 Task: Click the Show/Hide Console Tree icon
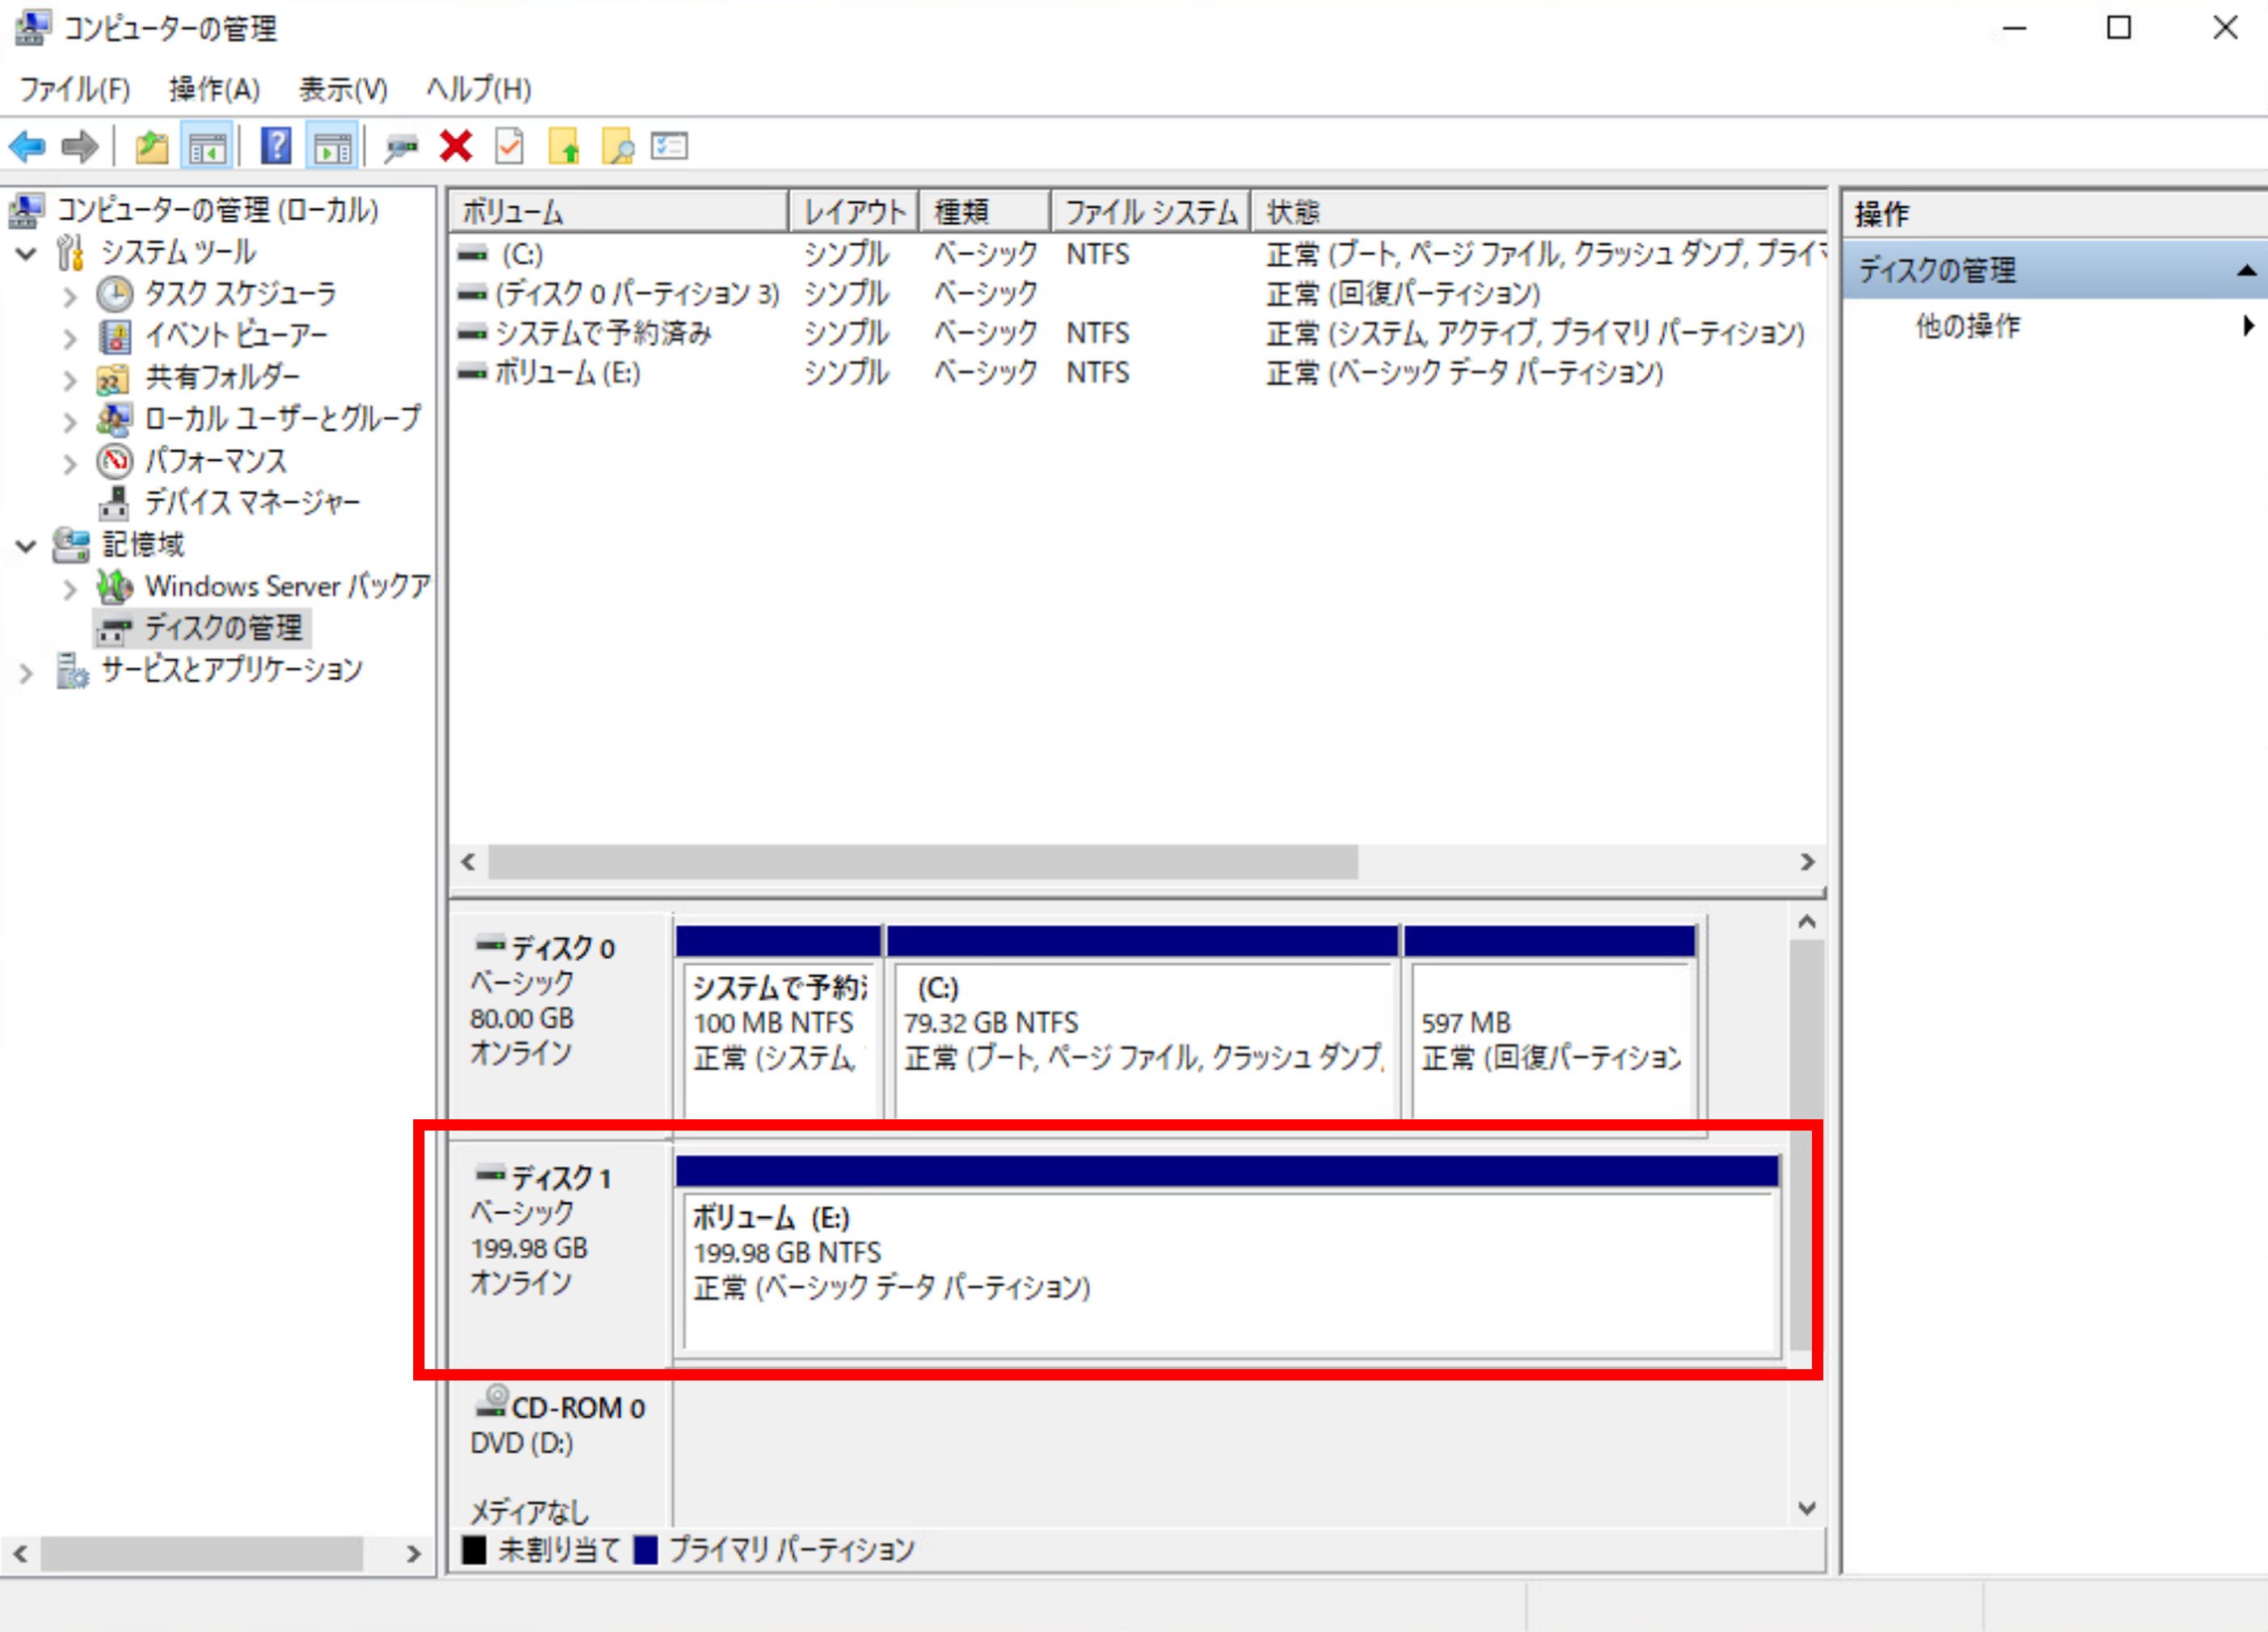[x=207, y=147]
